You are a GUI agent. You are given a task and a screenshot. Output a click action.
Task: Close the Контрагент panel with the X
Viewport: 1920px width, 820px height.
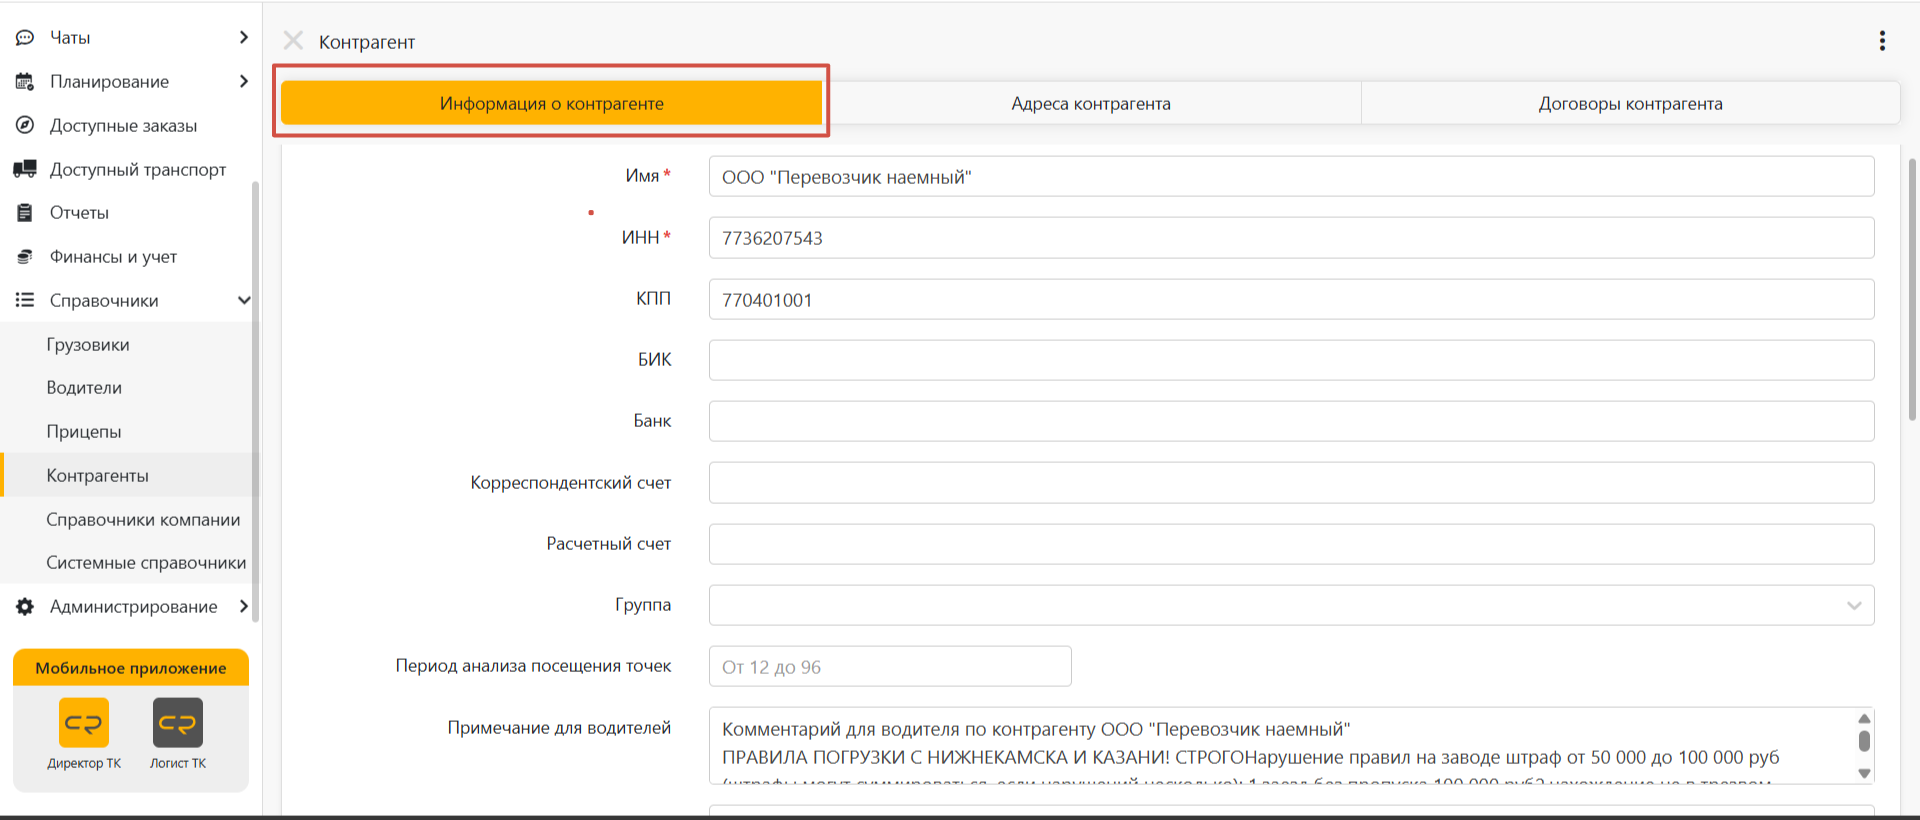pos(293,41)
